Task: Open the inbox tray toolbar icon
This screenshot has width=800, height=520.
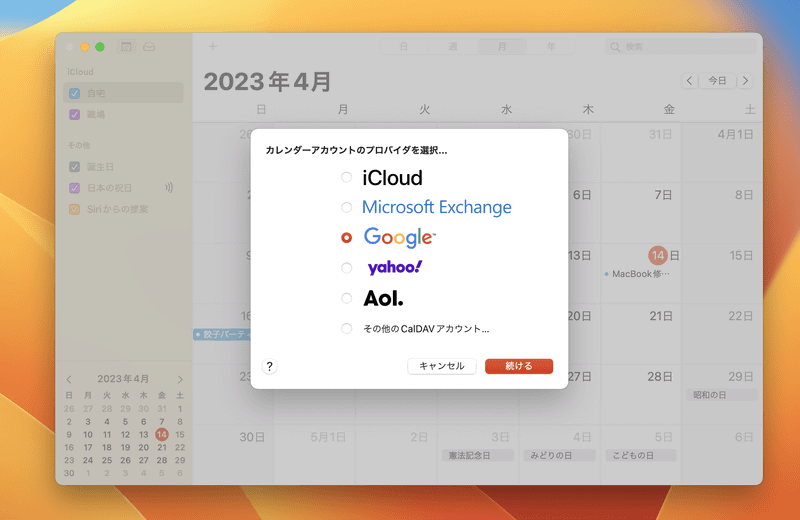Action: point(149,47)
